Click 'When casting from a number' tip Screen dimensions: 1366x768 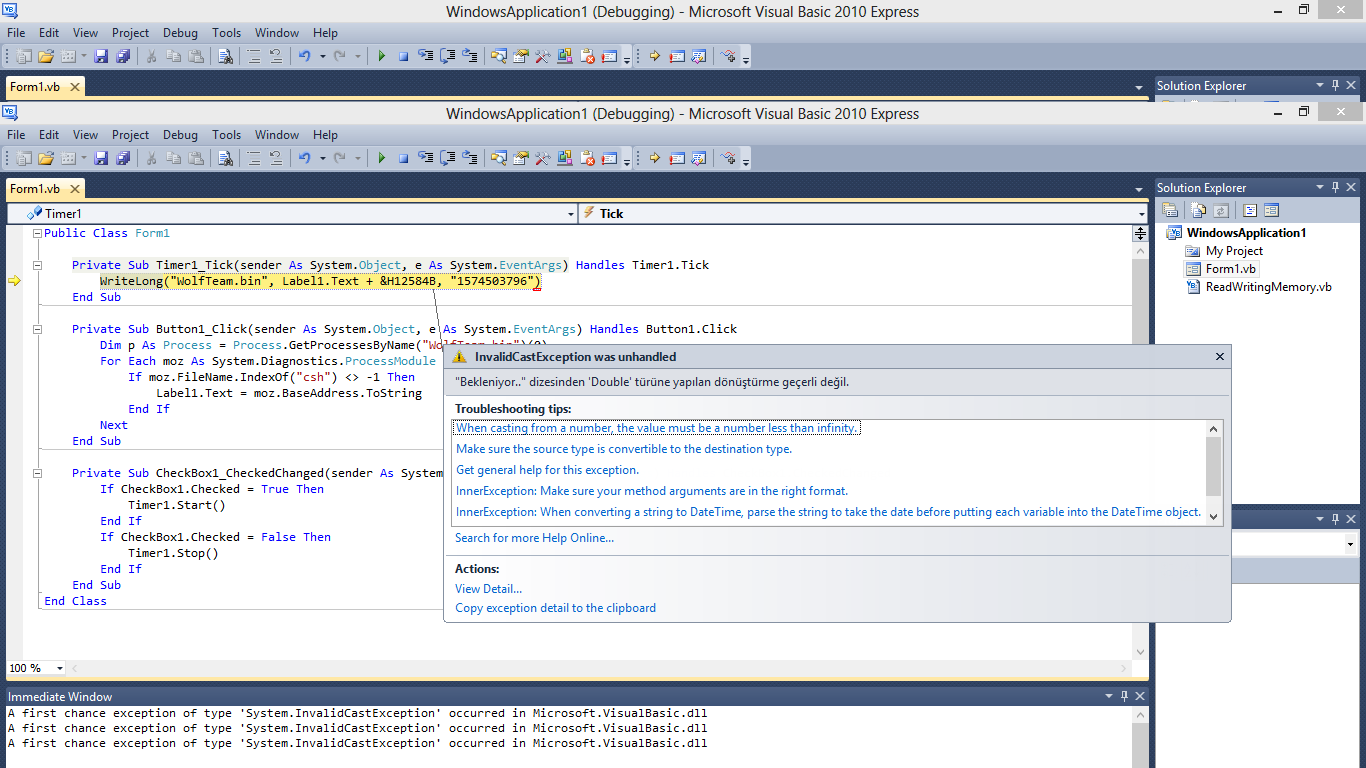pyautogui.click(x=657, y=428)
